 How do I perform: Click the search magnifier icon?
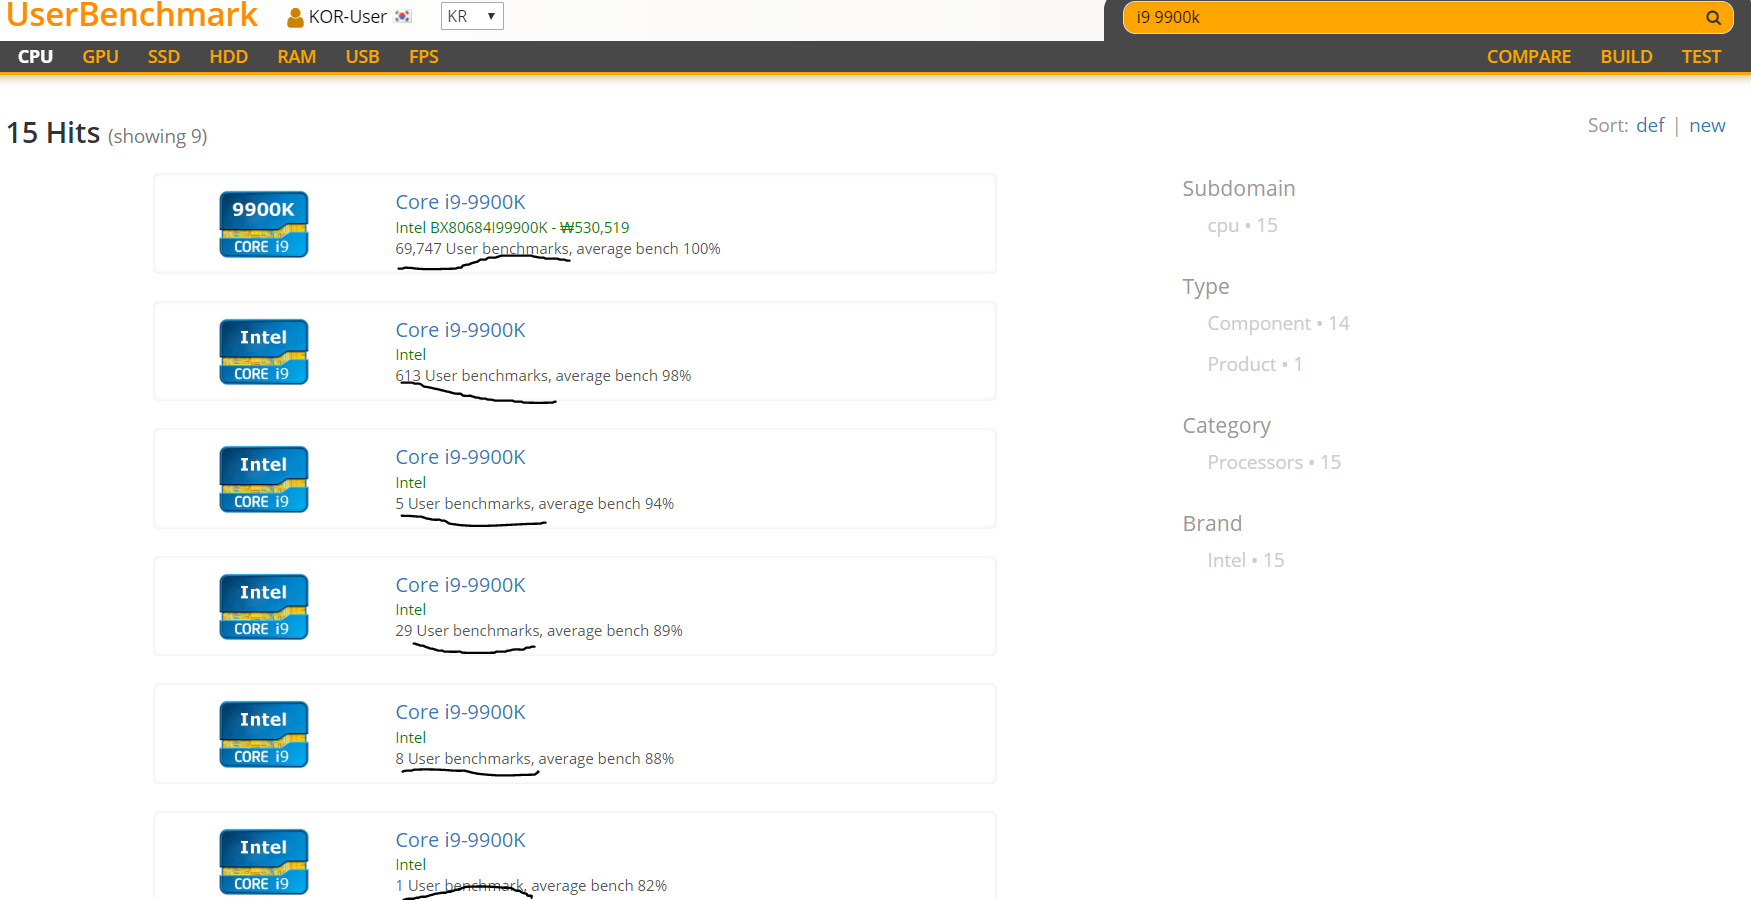click(x=1713, y=17)
